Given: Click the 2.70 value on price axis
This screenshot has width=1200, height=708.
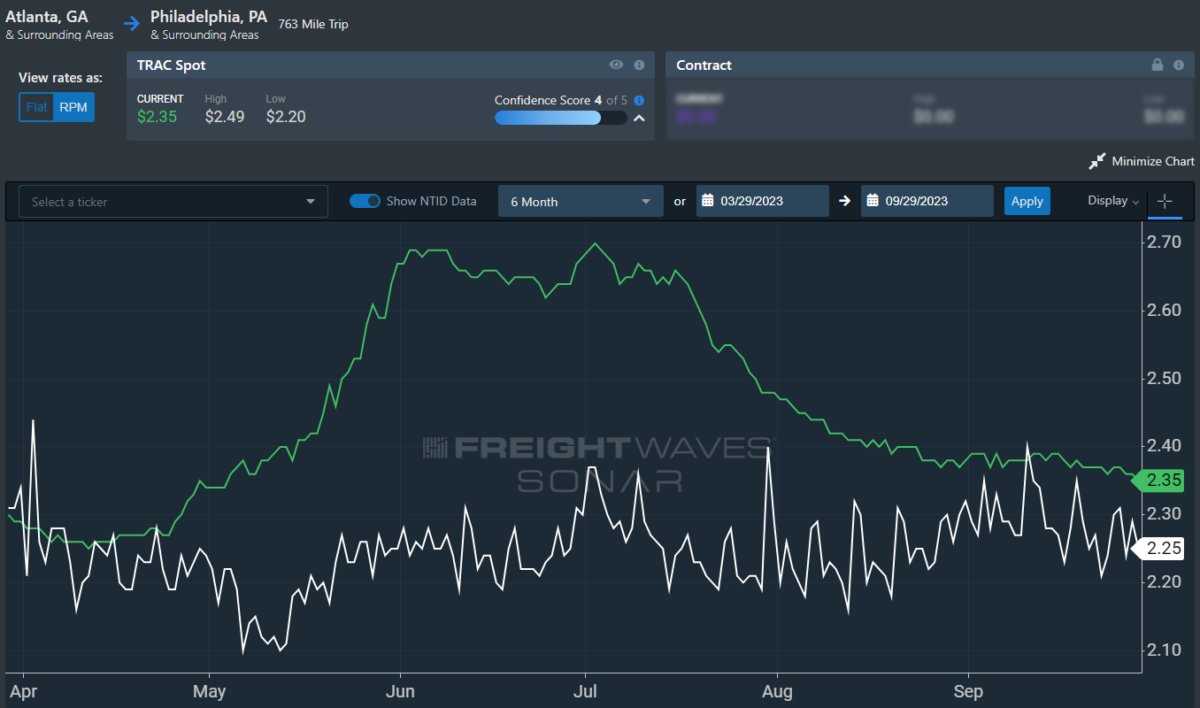Looking at the screenshot, I should 1165,242.
